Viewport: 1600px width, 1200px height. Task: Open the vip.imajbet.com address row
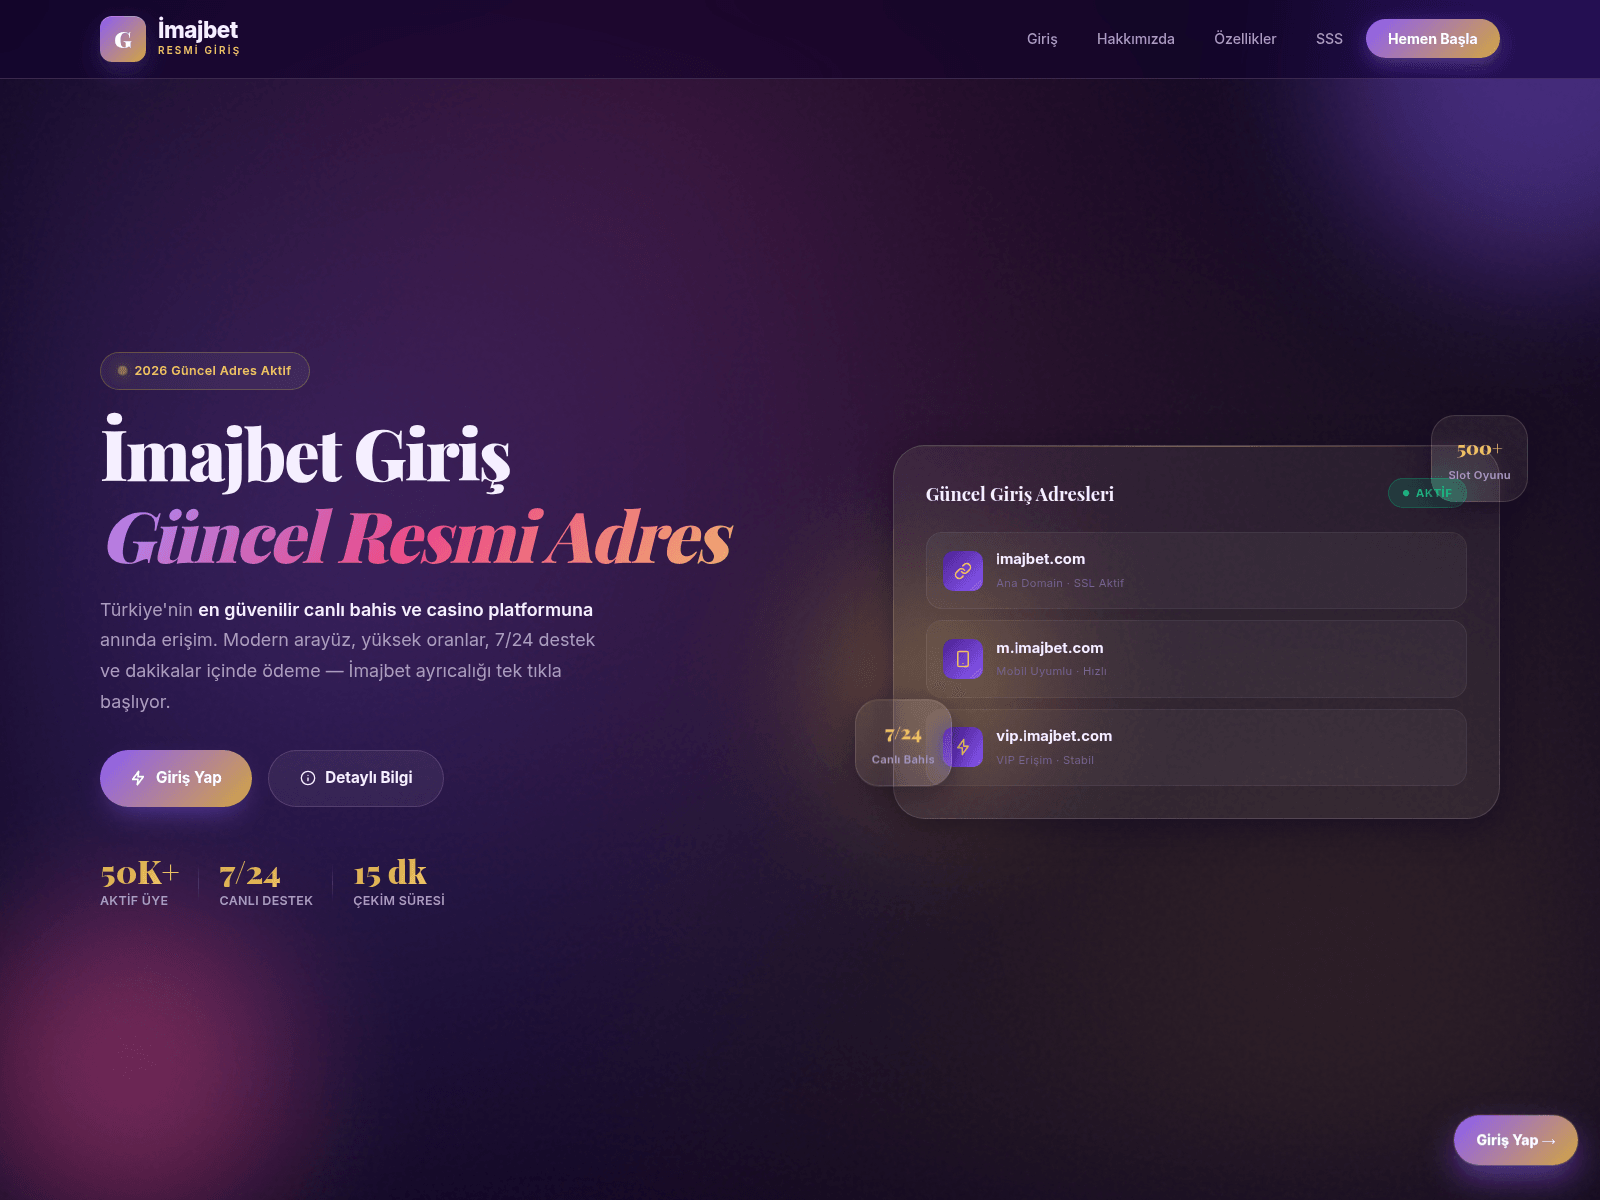(1196, 747)
